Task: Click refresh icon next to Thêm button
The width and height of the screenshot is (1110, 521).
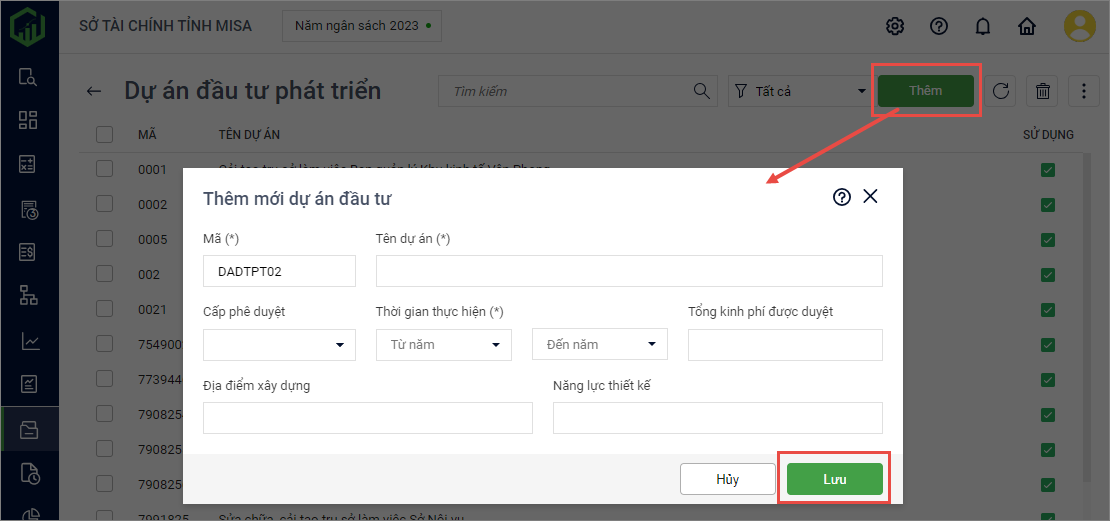Action: (x=1000, y=91)
